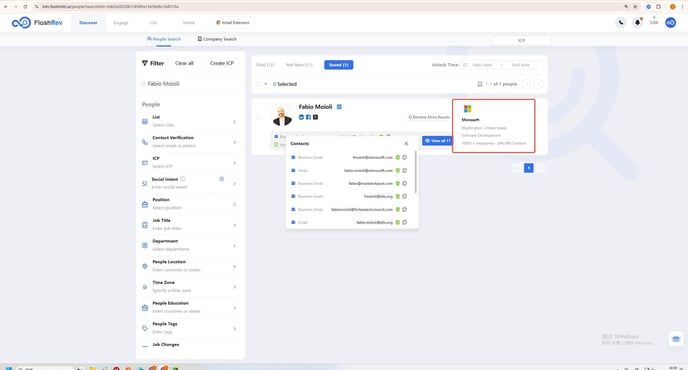Go back with the browser back arrow
This screenshot has height=370, width=688.
6,7
